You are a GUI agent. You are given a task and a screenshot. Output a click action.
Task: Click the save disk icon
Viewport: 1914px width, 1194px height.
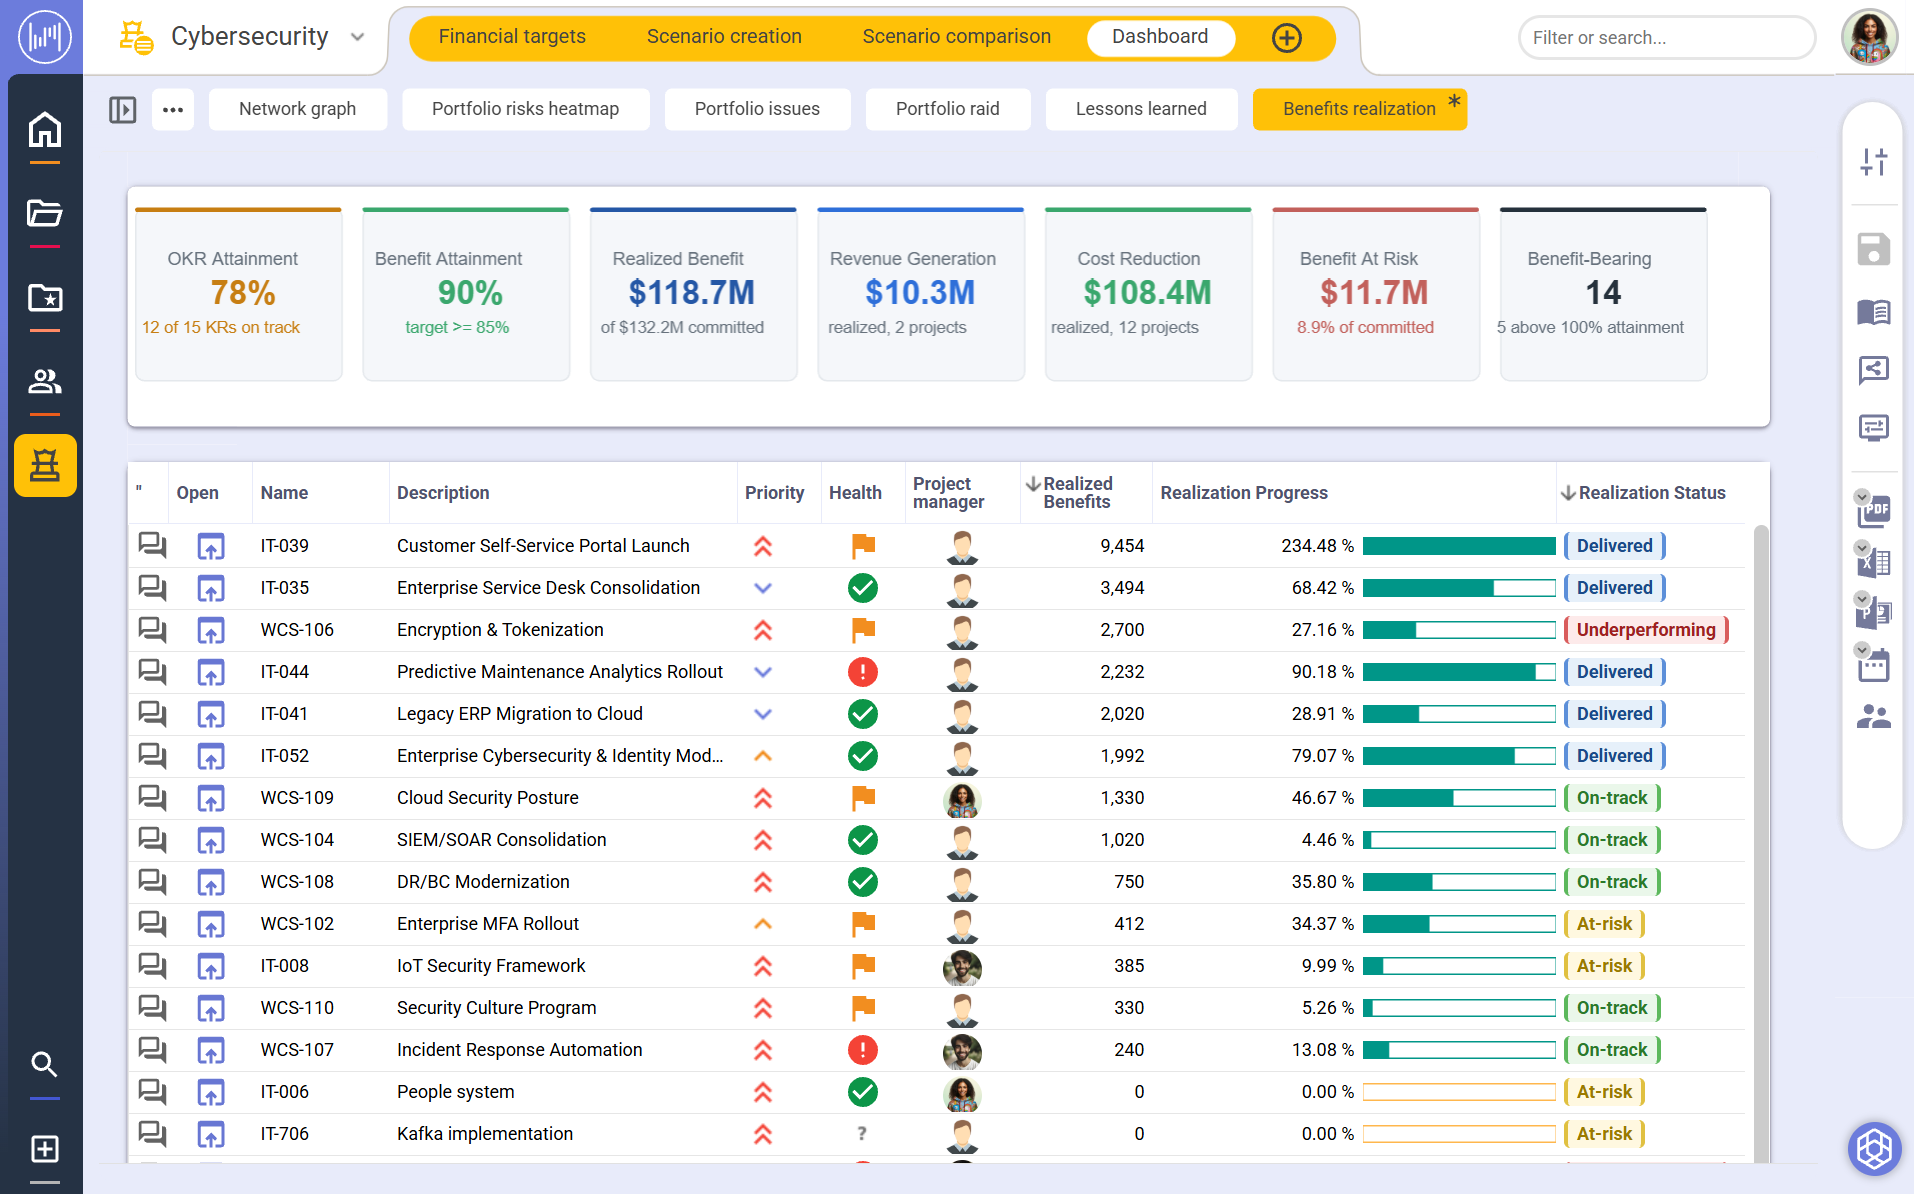click(1873, 249)
